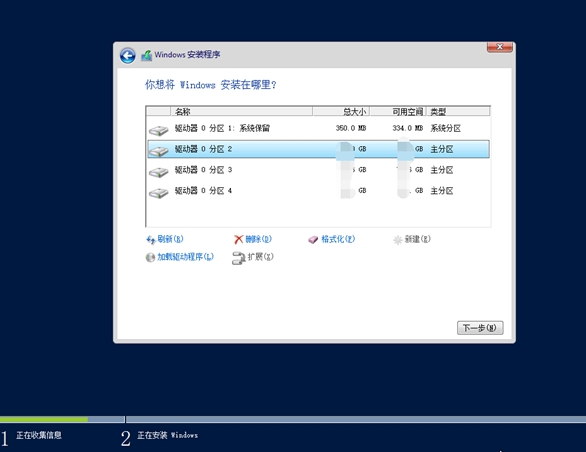Click the drive icon for 驱动器 0 分区 2

tap(159, 150)
